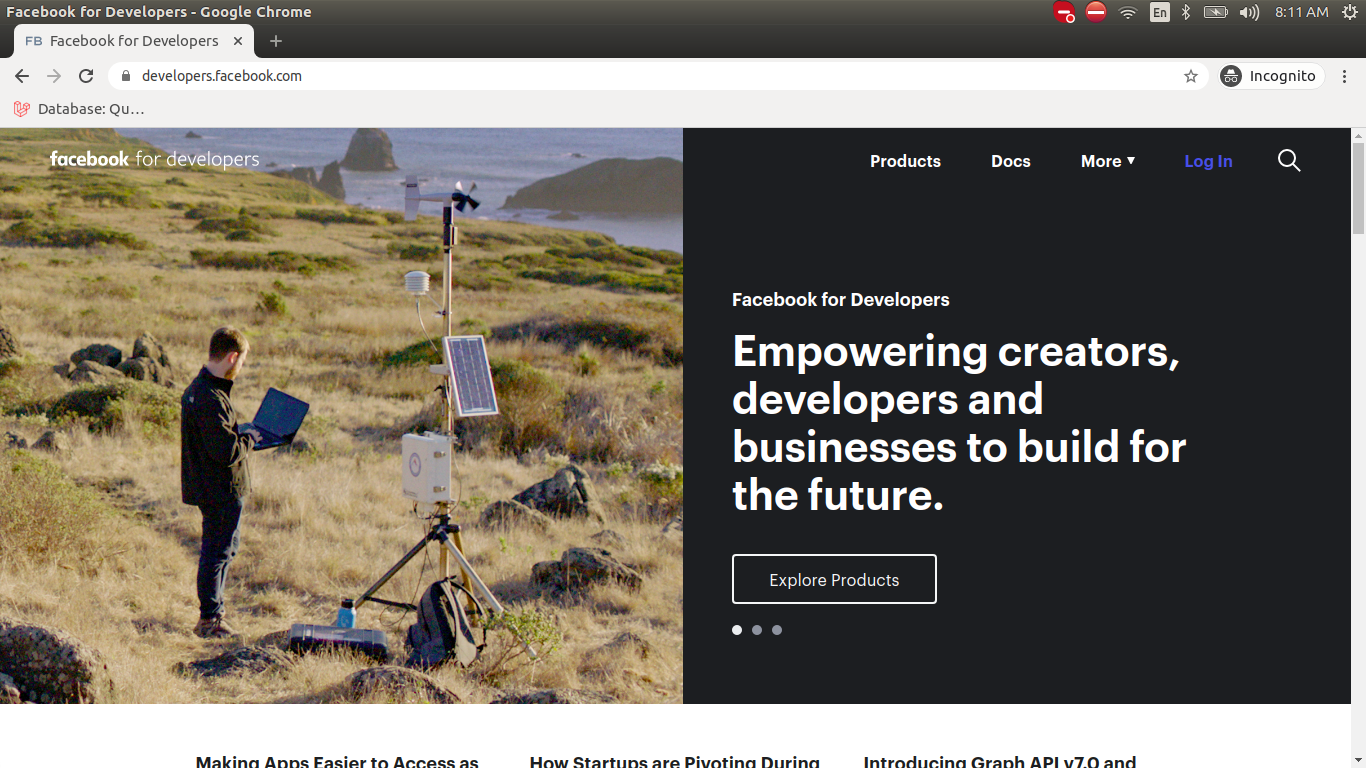
Task: Select the second carousel dot
Action: (757, 630)
